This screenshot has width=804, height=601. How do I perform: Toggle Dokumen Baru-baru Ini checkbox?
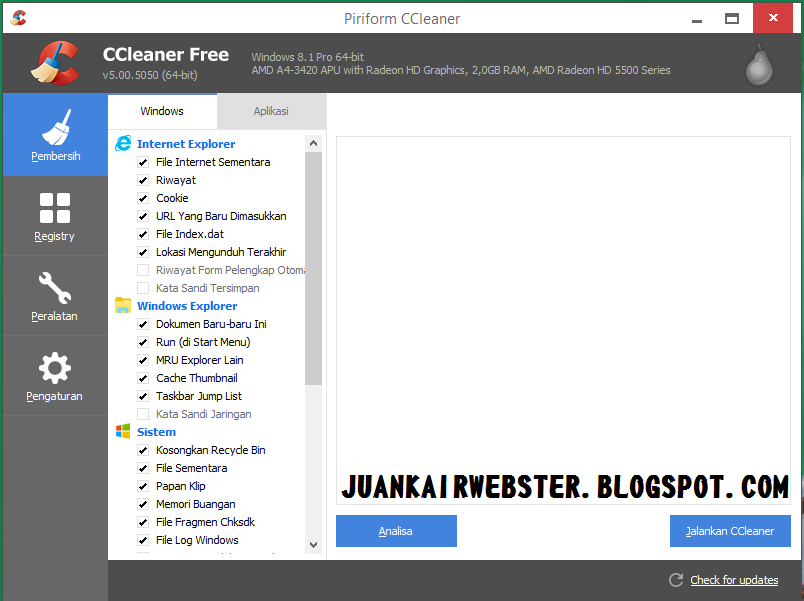click(x=143, y=325)
